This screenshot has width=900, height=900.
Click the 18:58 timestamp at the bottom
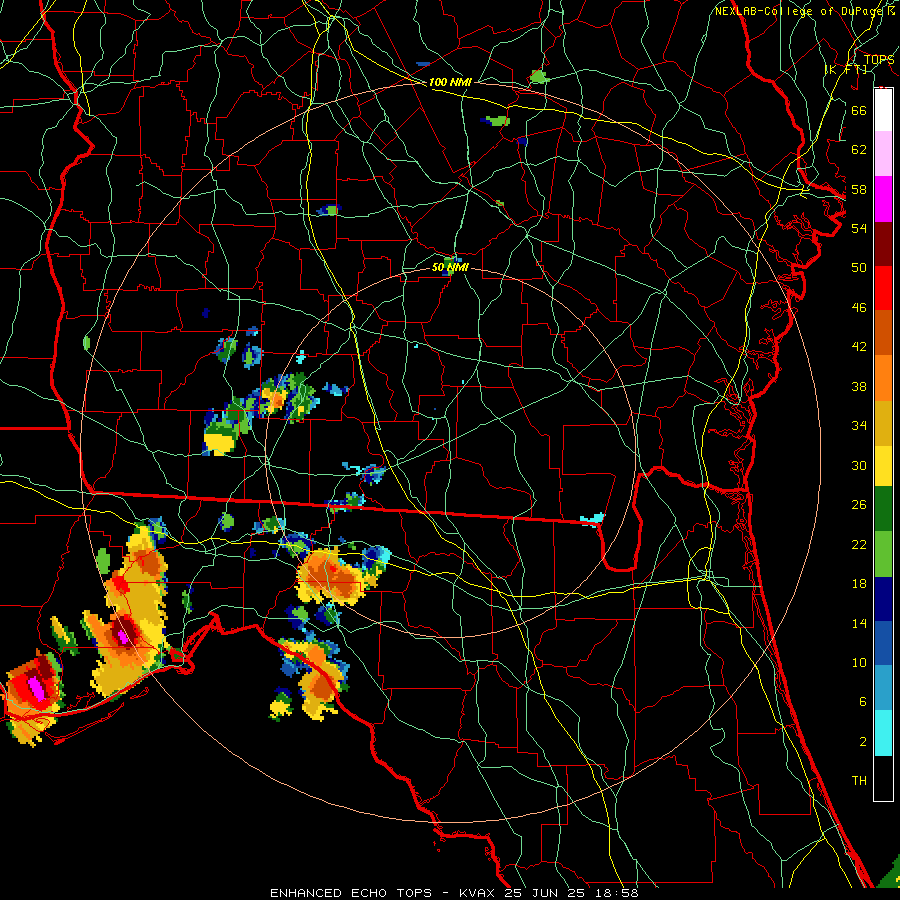point(616,893)
